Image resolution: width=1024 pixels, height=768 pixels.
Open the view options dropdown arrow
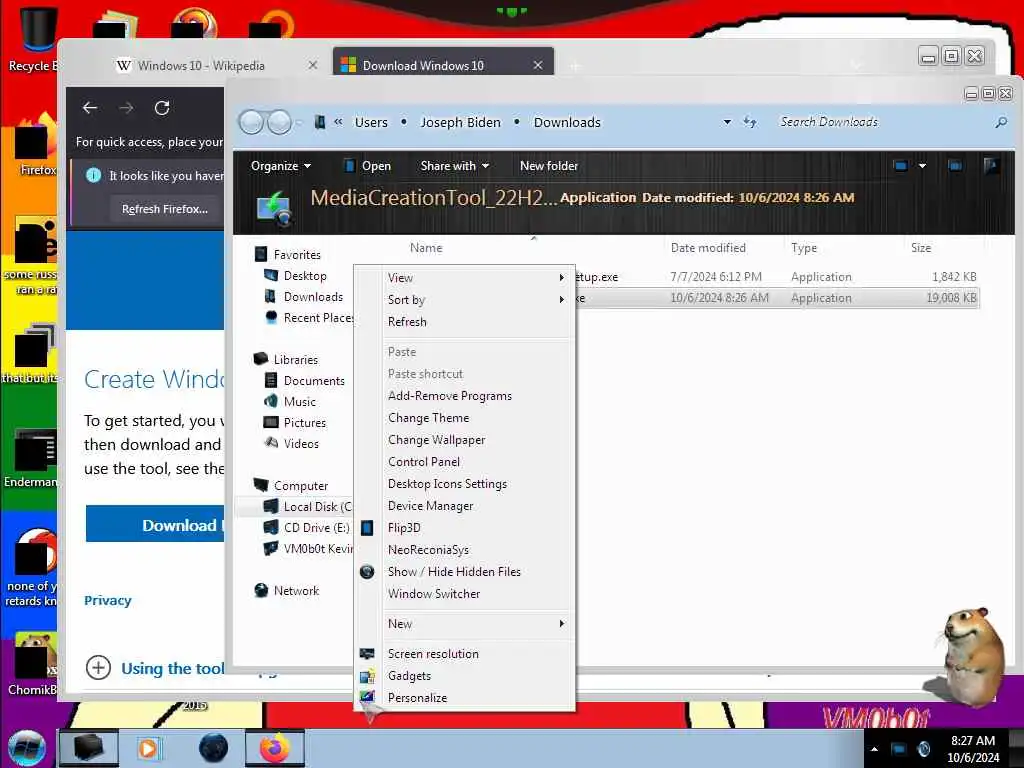tap(922, 166)
